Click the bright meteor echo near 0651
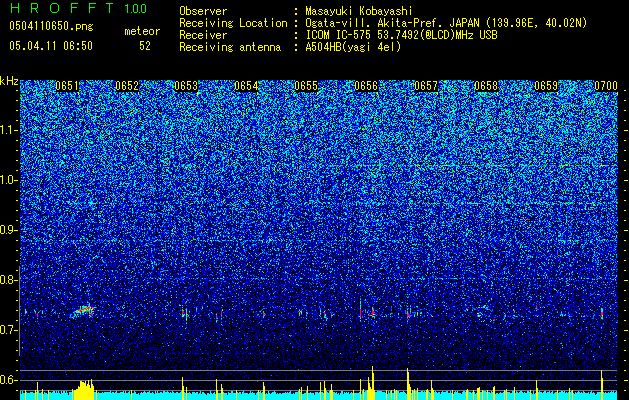The width and height of the screenshot is (629, 400). pos(83,311)
